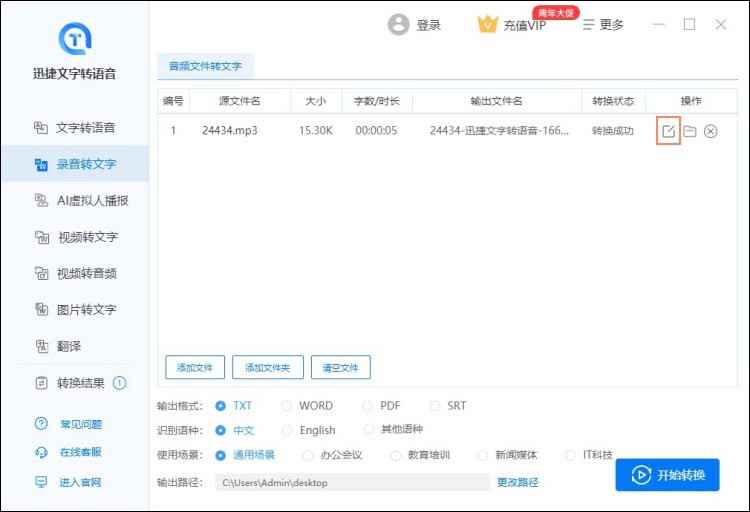Click the 15.30K size cell

[x=316, y=131]
